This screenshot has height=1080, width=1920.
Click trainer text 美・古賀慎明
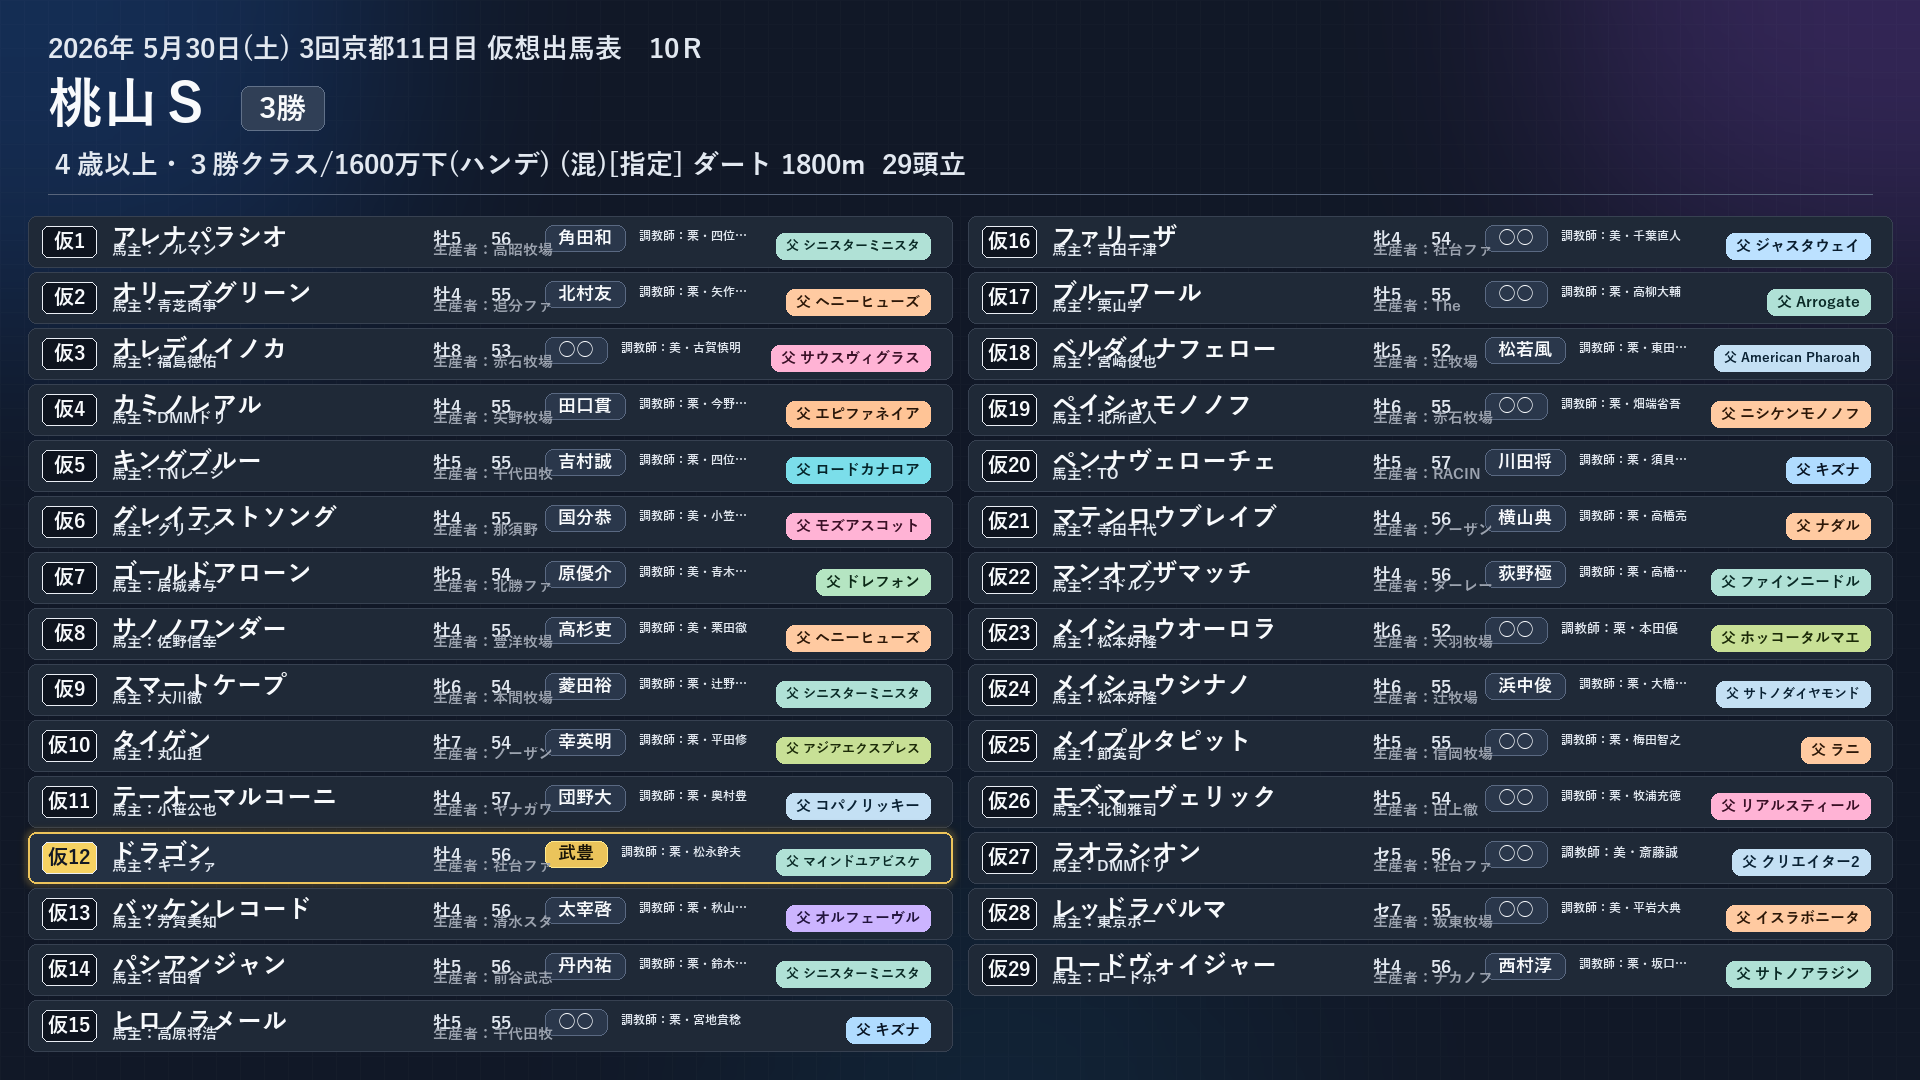click(x=698, y=348)
